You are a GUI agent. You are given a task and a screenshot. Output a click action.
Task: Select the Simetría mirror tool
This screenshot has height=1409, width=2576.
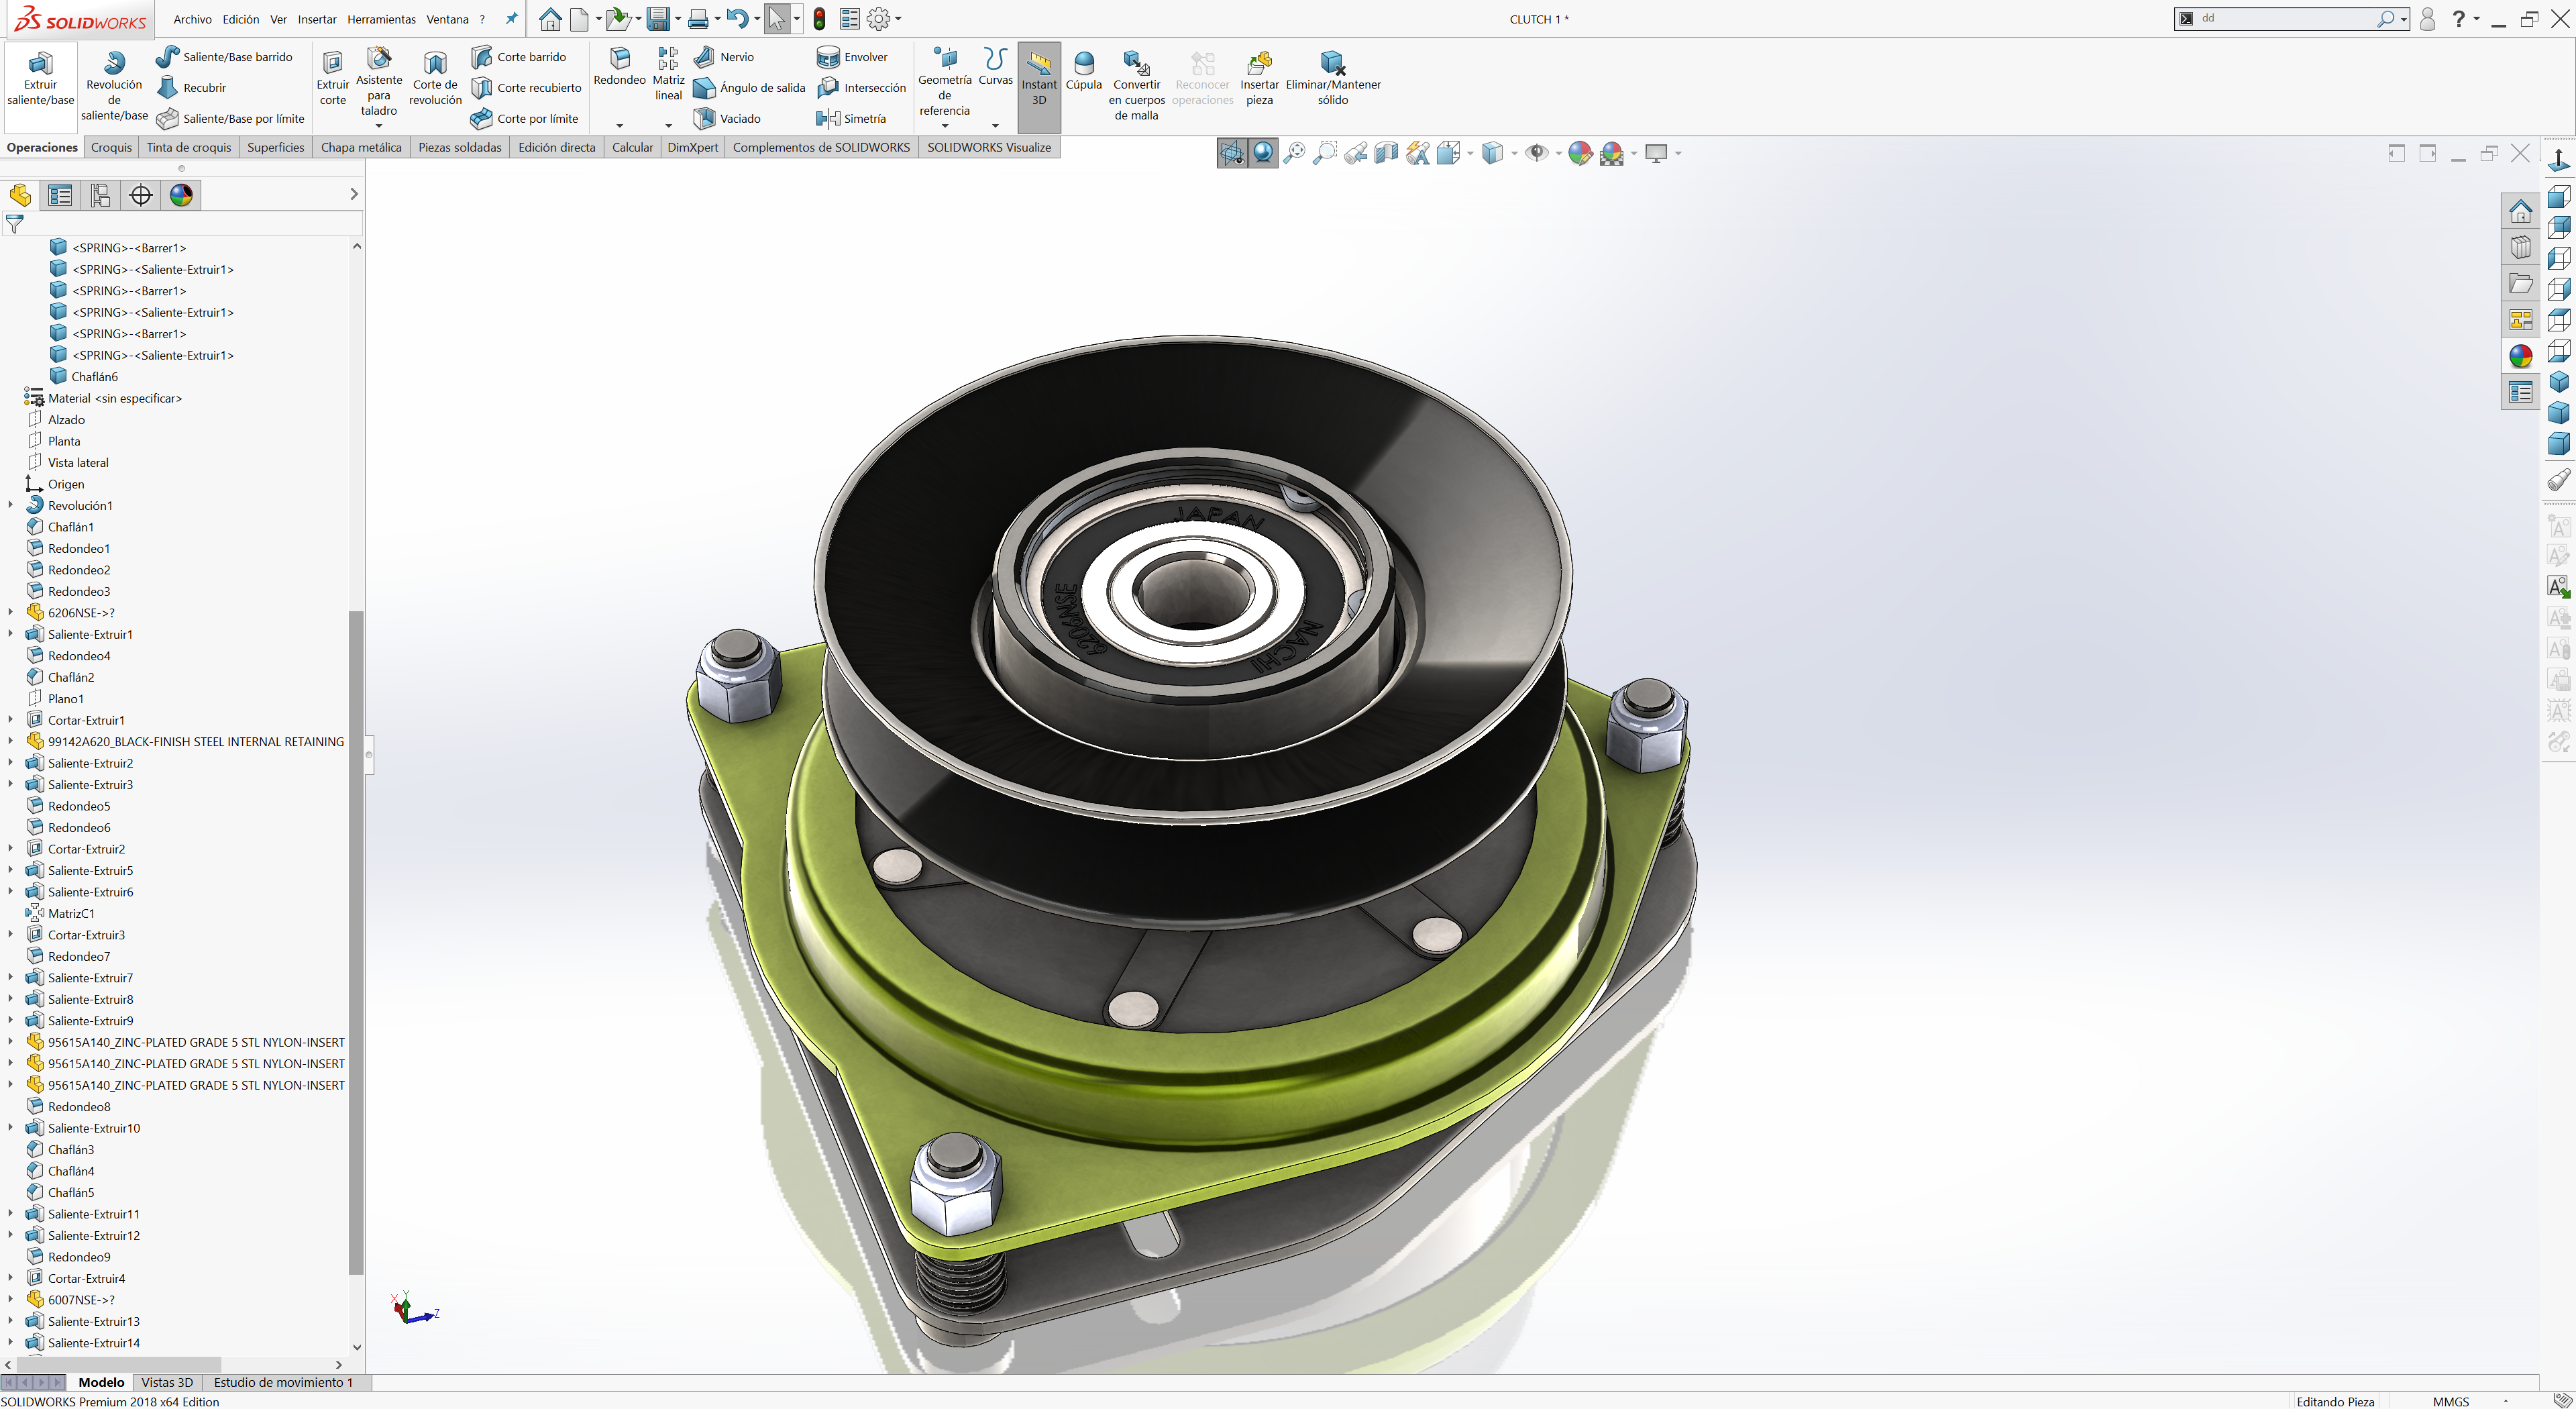pos(852,118)
